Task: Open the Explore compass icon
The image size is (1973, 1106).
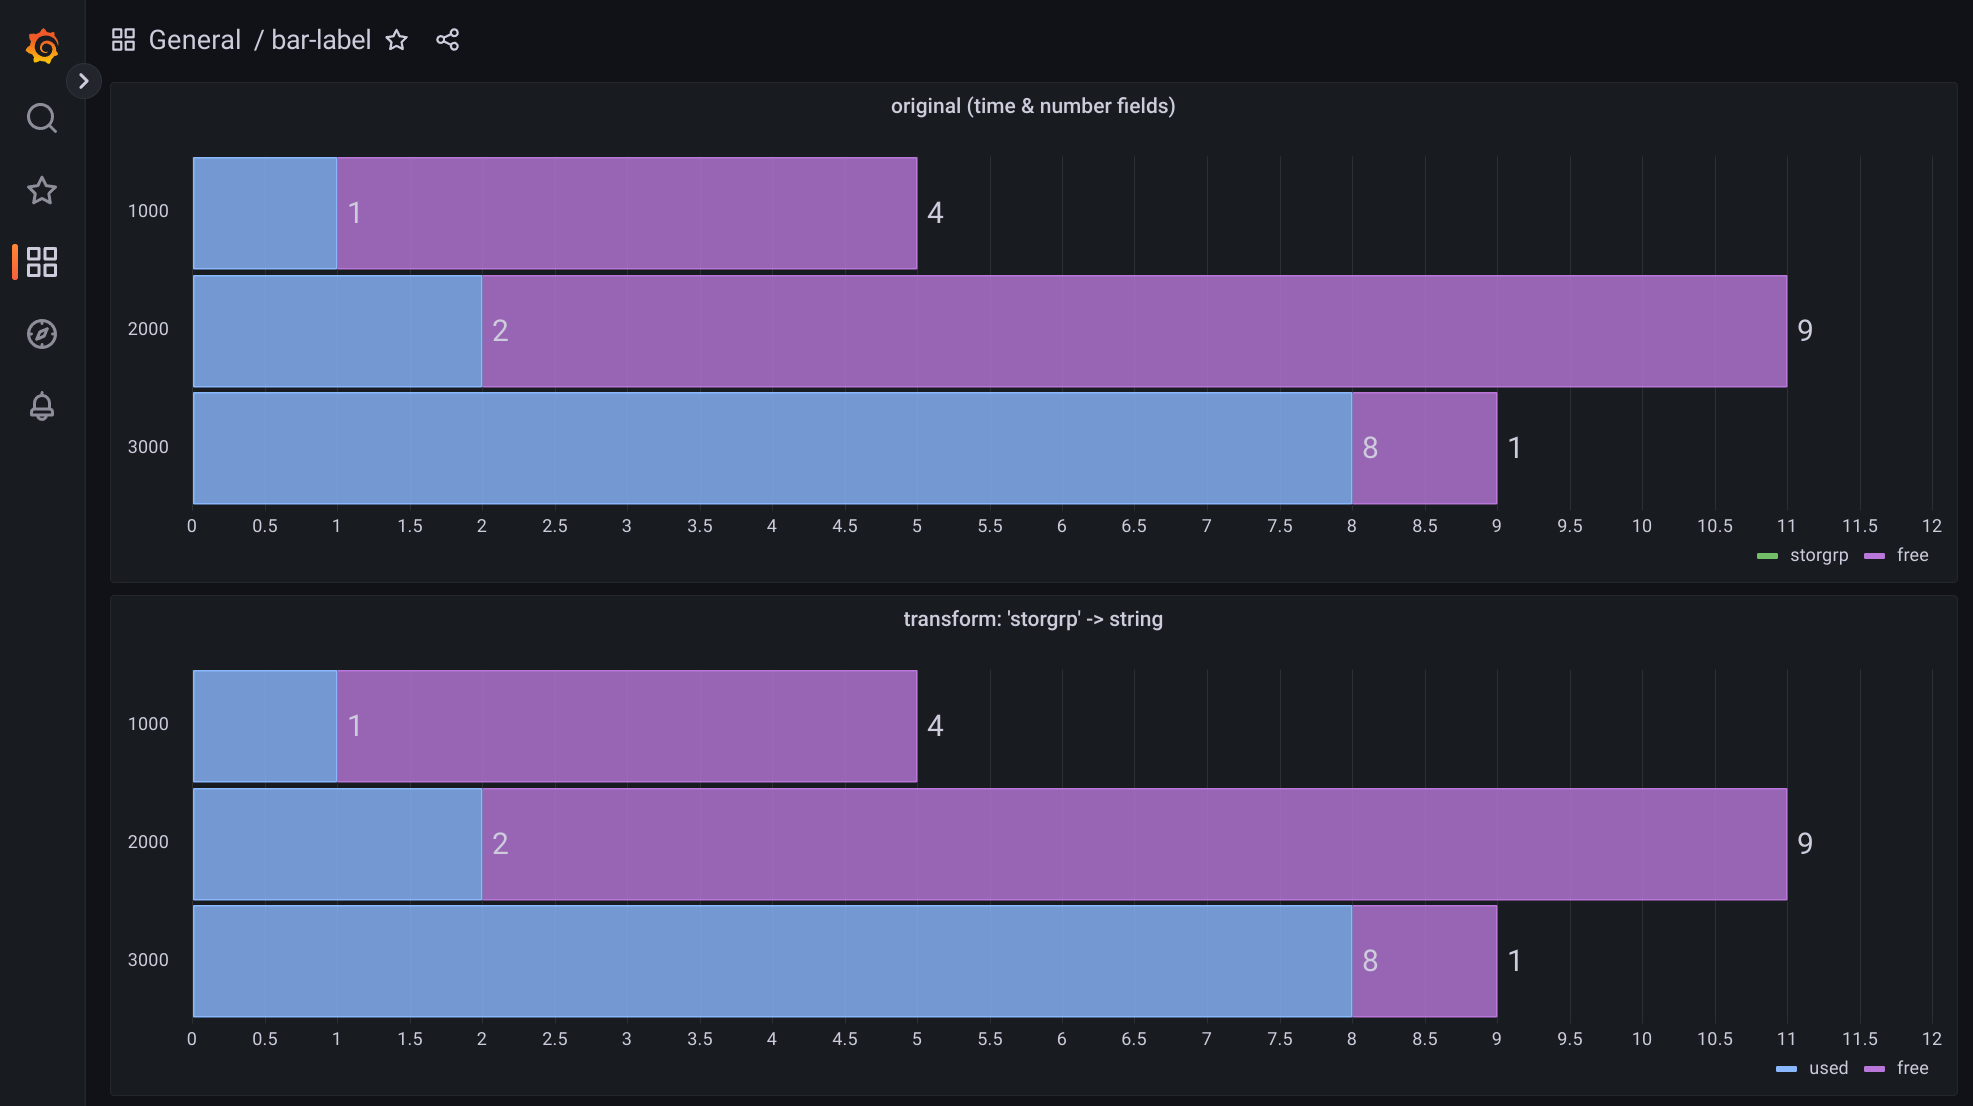Action: (x=41, y=334)
